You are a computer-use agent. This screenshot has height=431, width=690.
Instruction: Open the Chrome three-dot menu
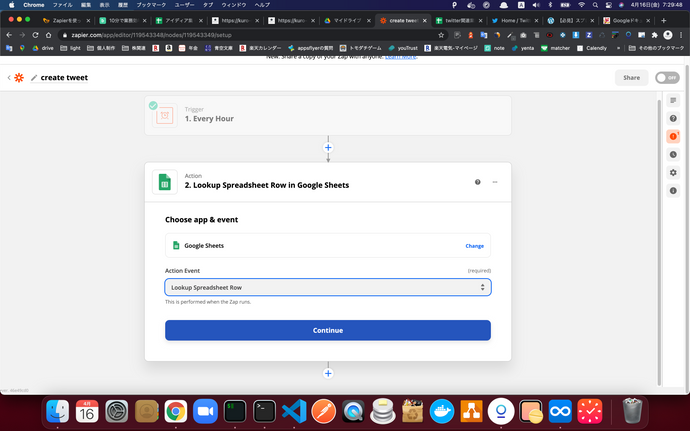click(681, 35)
